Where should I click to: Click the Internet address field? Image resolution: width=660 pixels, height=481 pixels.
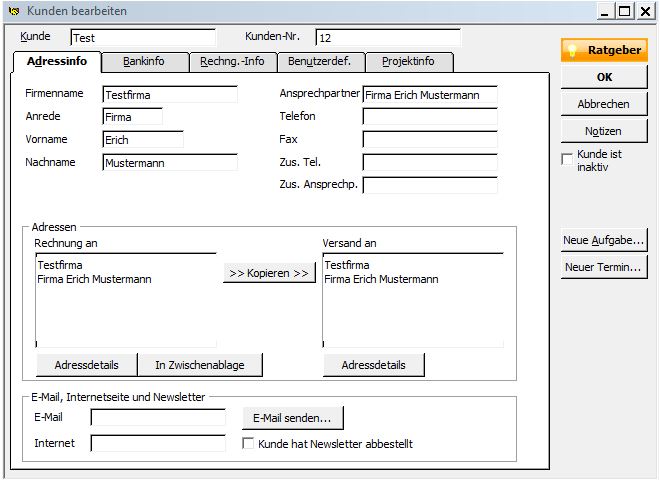[x=158, y=443]
